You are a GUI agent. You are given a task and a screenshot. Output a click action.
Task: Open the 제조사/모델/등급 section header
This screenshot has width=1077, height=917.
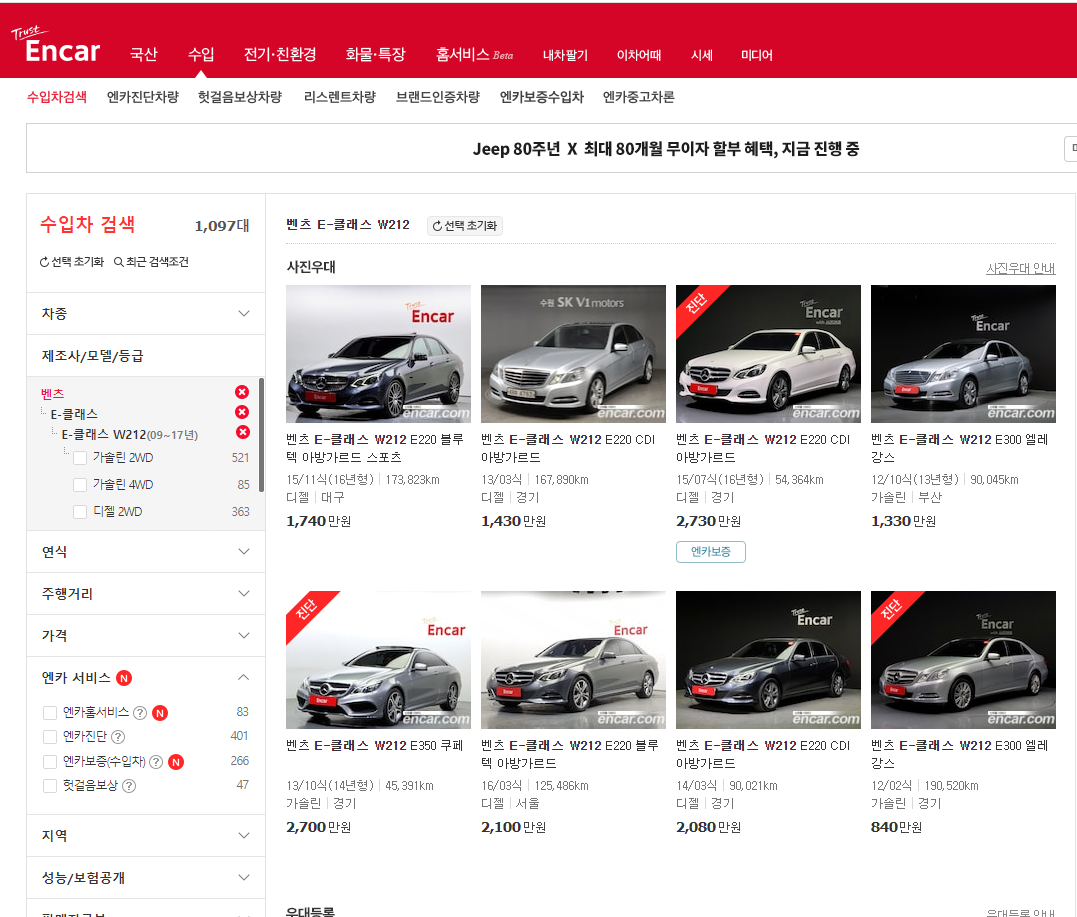click(x=146, y=356)
